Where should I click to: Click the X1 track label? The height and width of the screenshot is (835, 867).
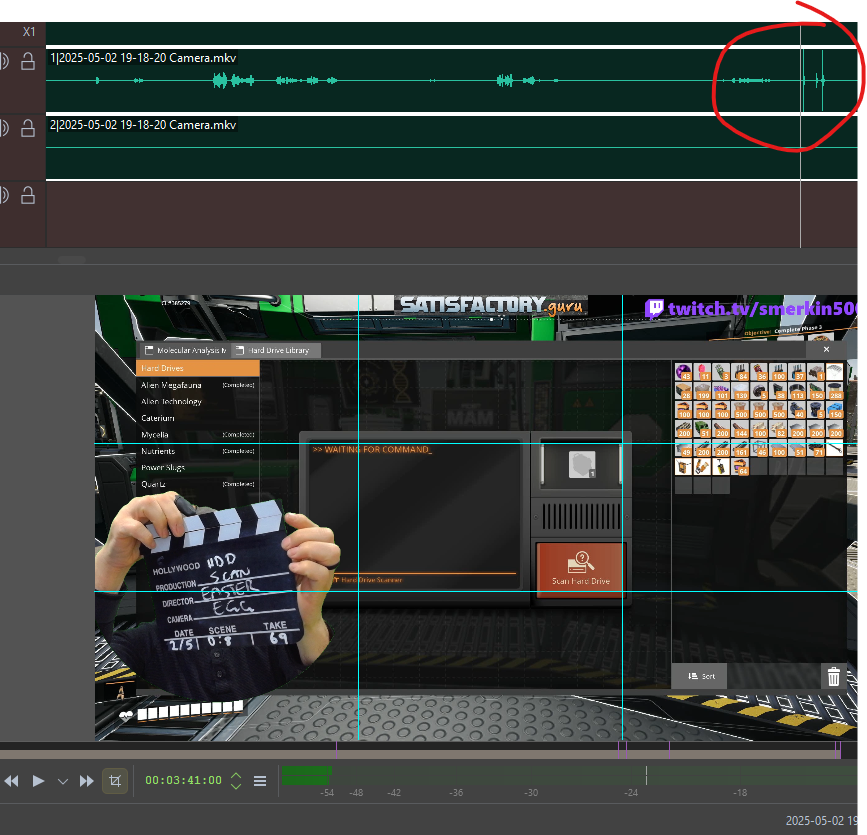coord(29,32)
